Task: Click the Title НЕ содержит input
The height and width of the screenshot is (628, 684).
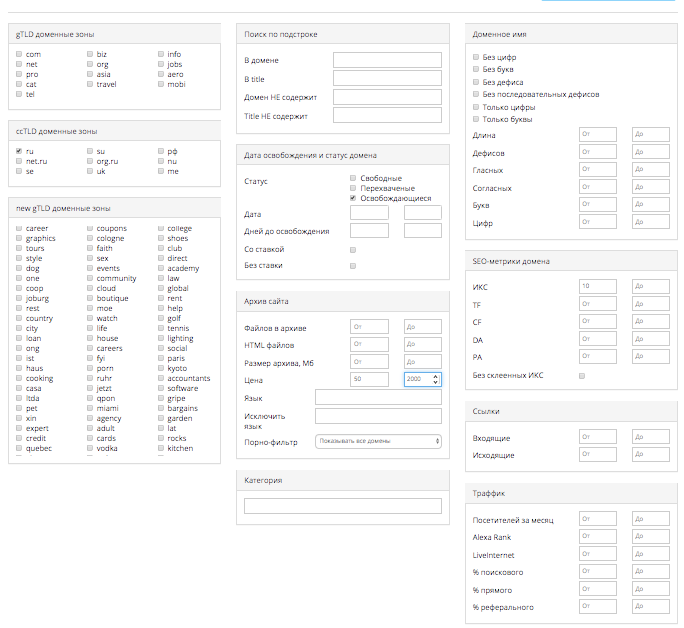Action: [386, 116]
